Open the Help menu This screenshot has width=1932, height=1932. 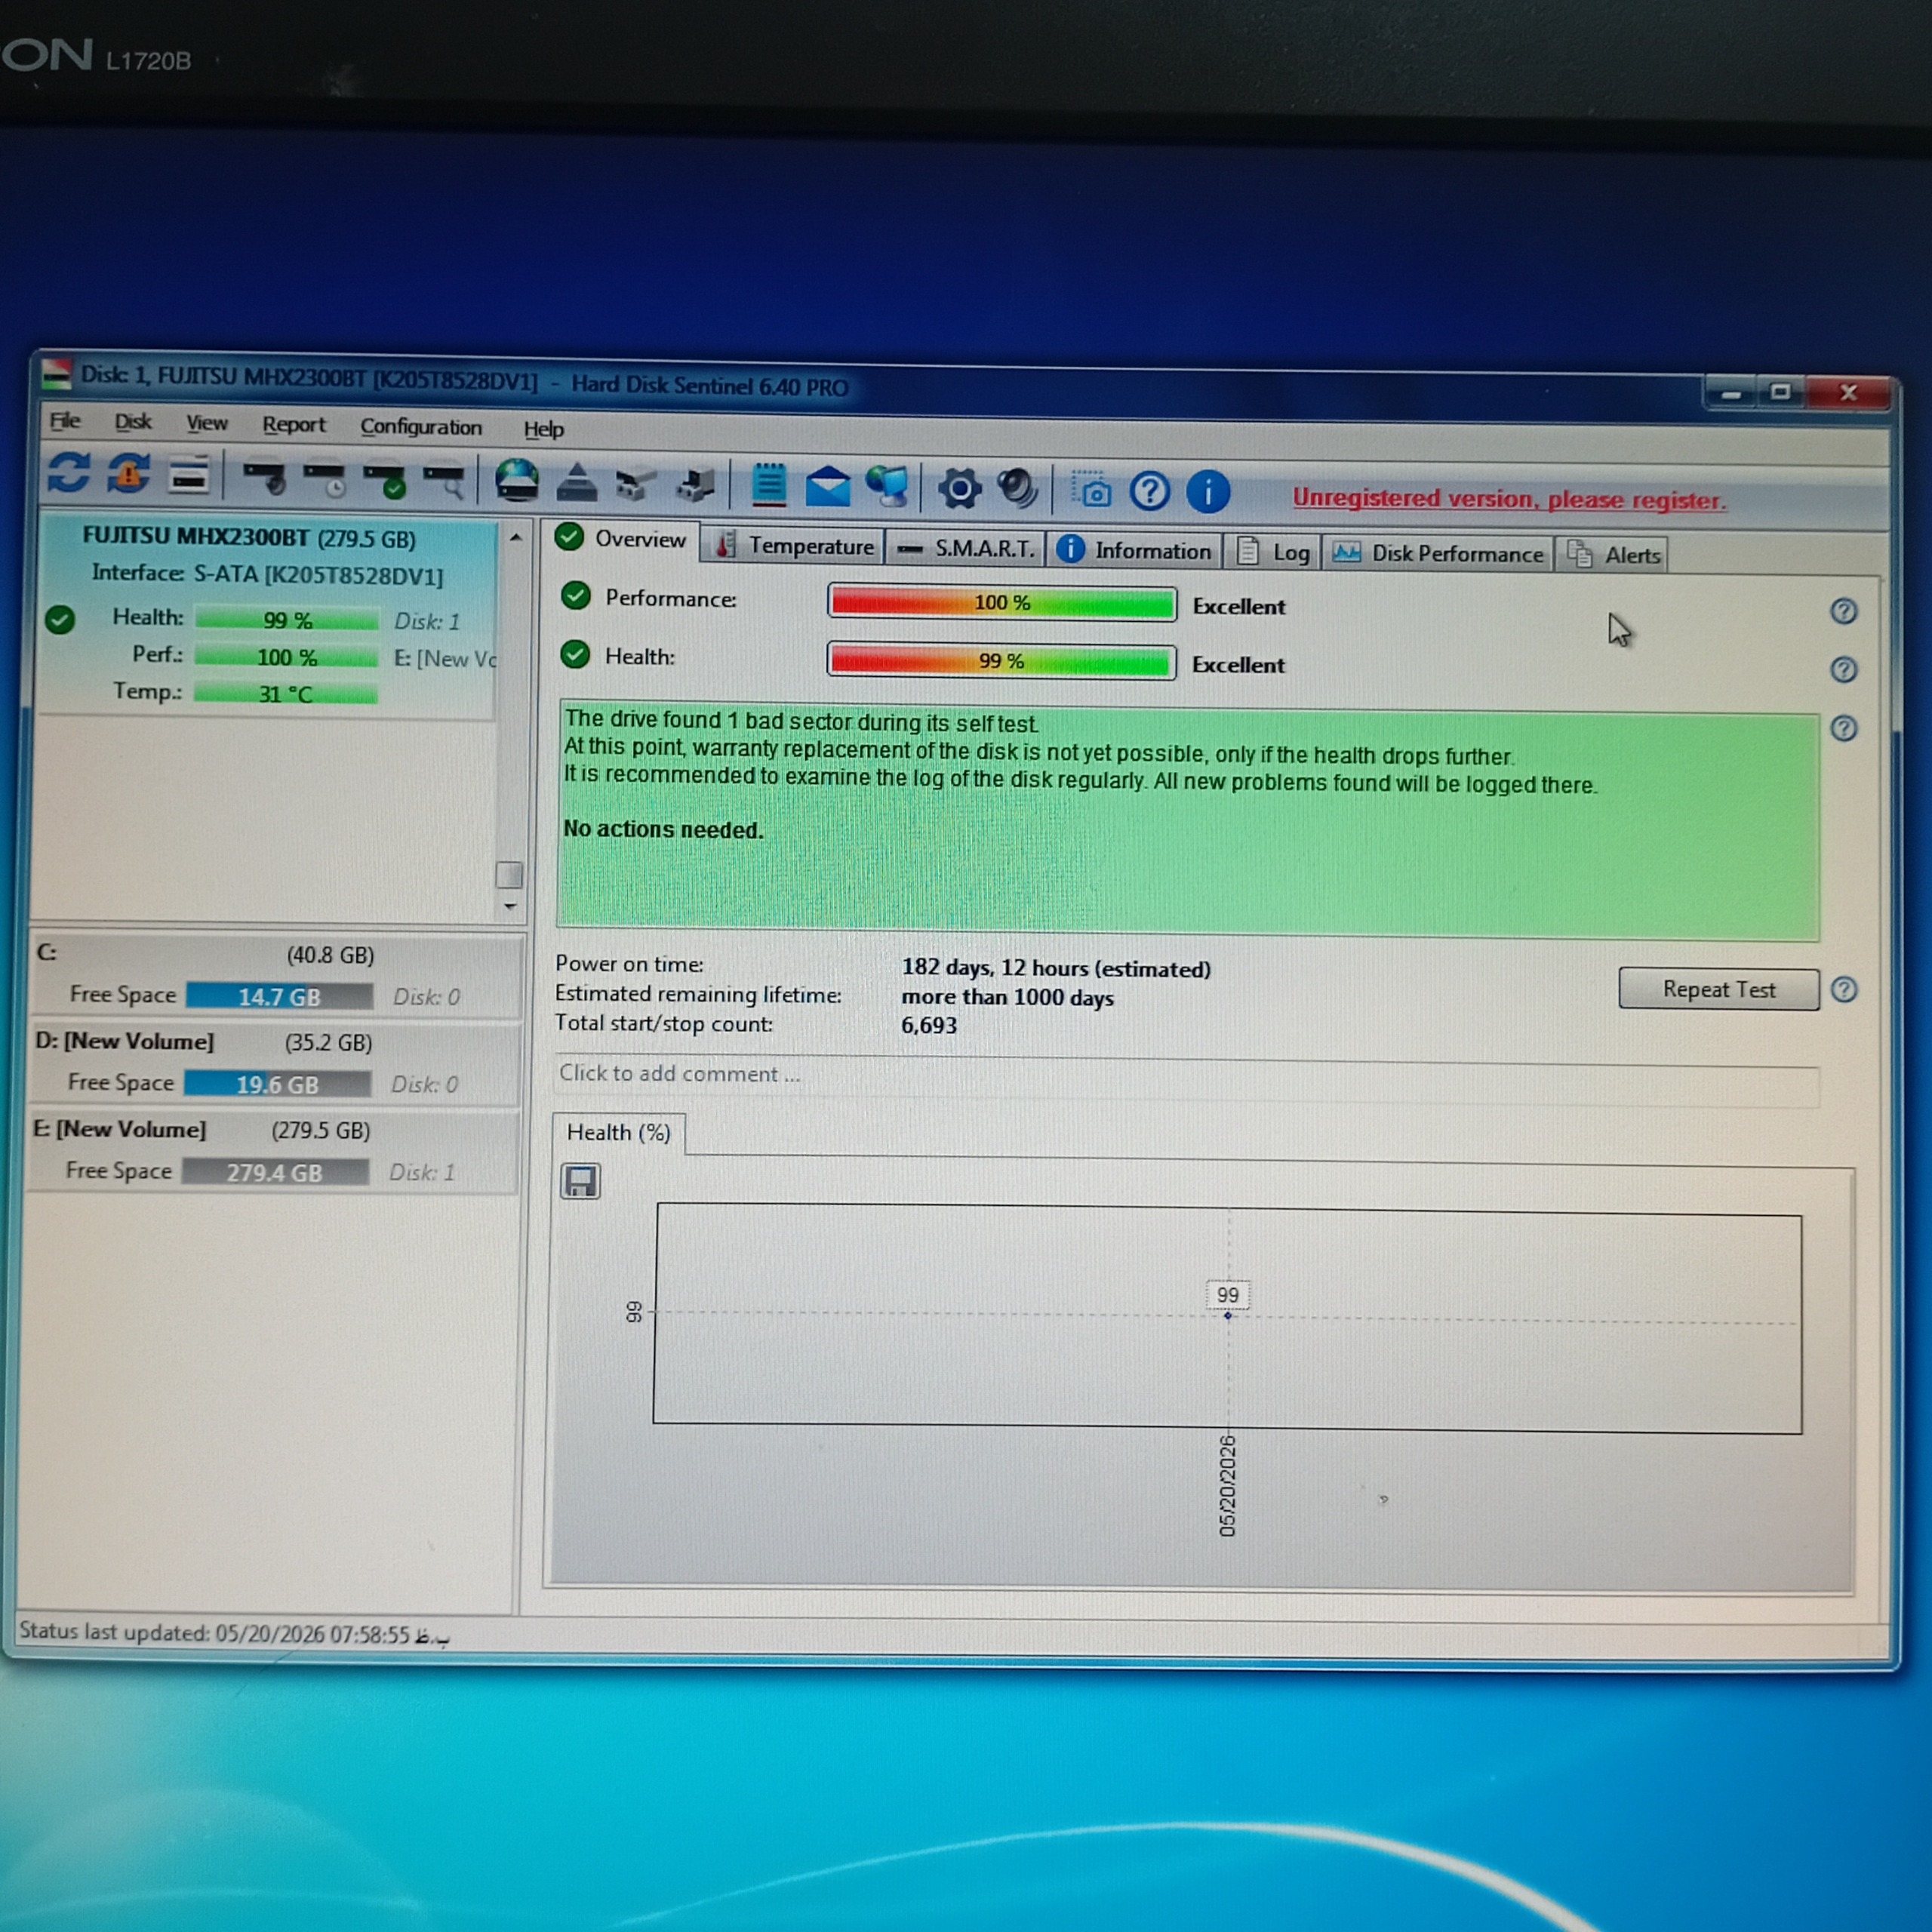click(544, 429)
